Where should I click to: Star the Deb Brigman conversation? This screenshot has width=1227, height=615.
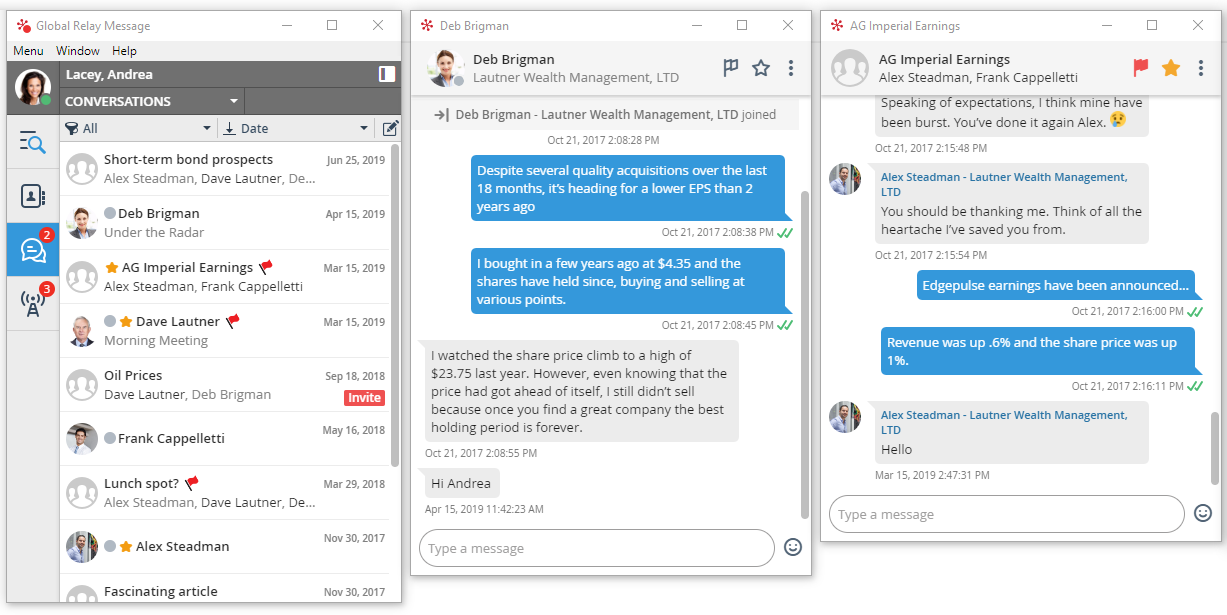point(761,66)
